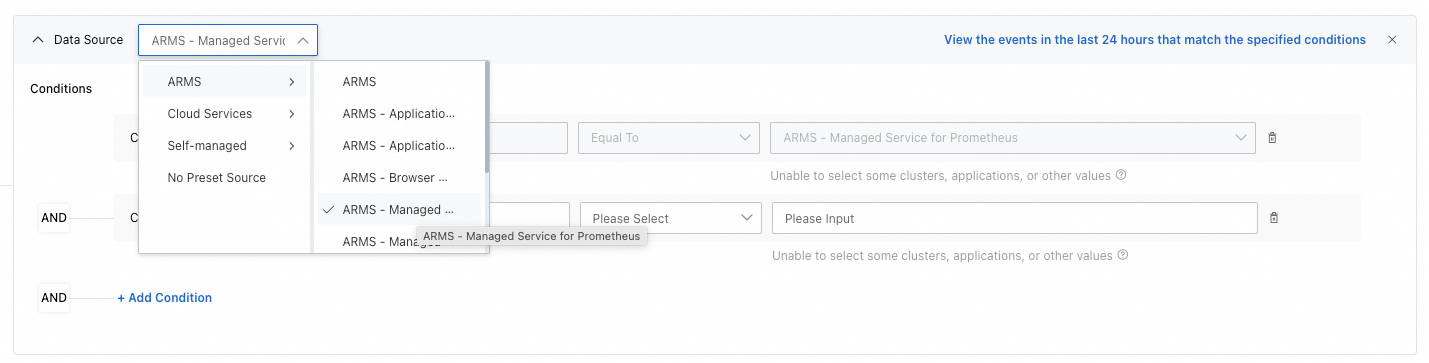Open the Please Select operator dropdown
This screenshot has height=363, width=1429.
pyautogui.click(x=670, y=218)
